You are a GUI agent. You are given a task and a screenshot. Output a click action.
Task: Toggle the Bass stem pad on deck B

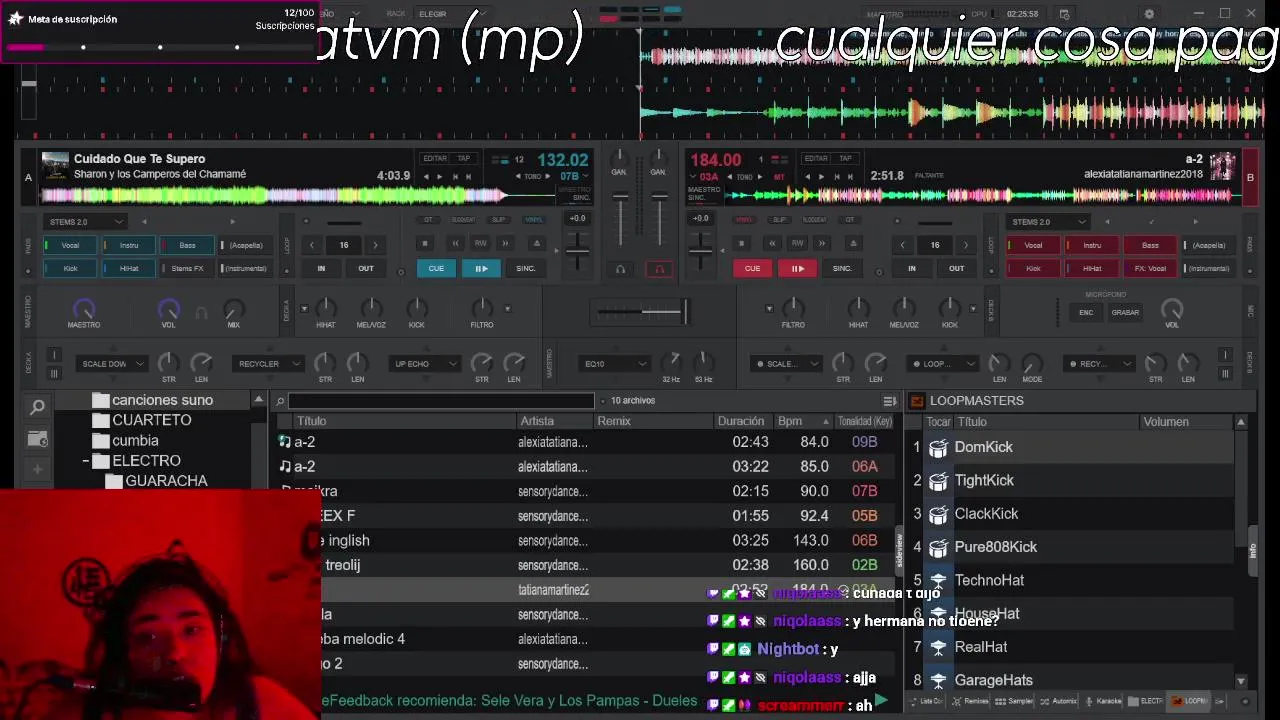click(x=1150, y=245)
